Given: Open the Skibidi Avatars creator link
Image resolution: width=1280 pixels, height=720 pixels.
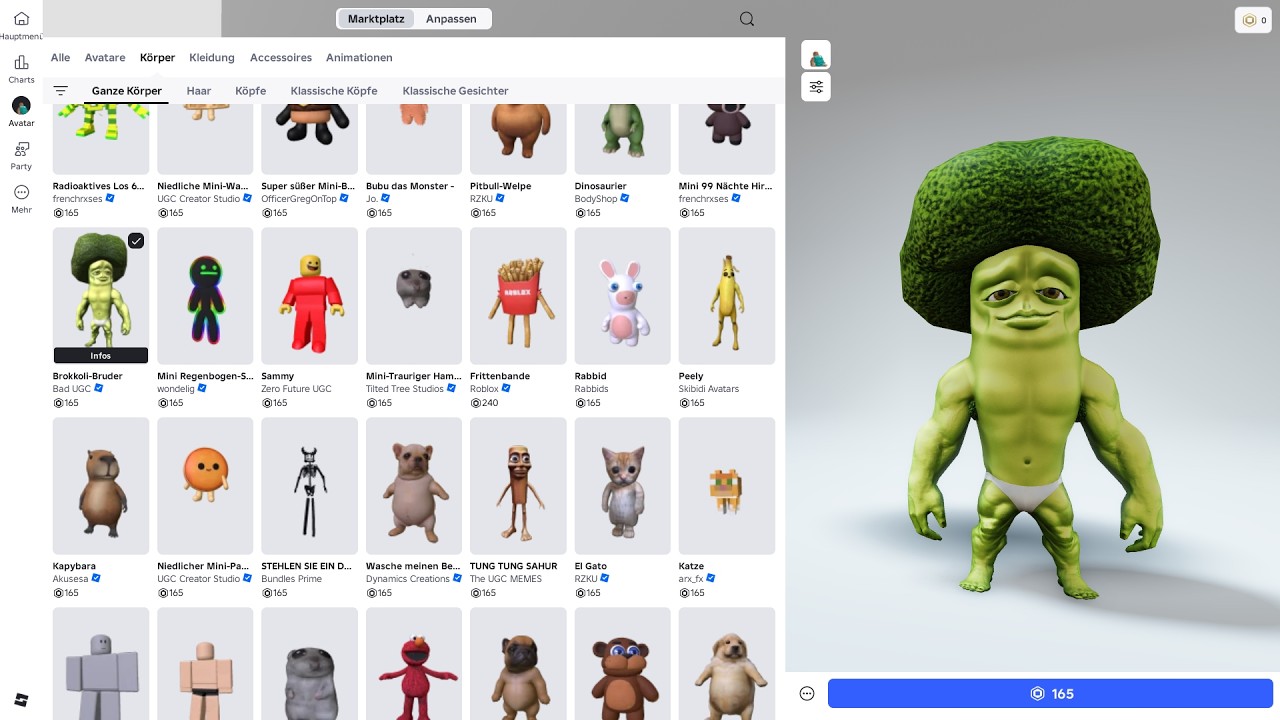Looking at the screenshot, I should tap(709, 389).
